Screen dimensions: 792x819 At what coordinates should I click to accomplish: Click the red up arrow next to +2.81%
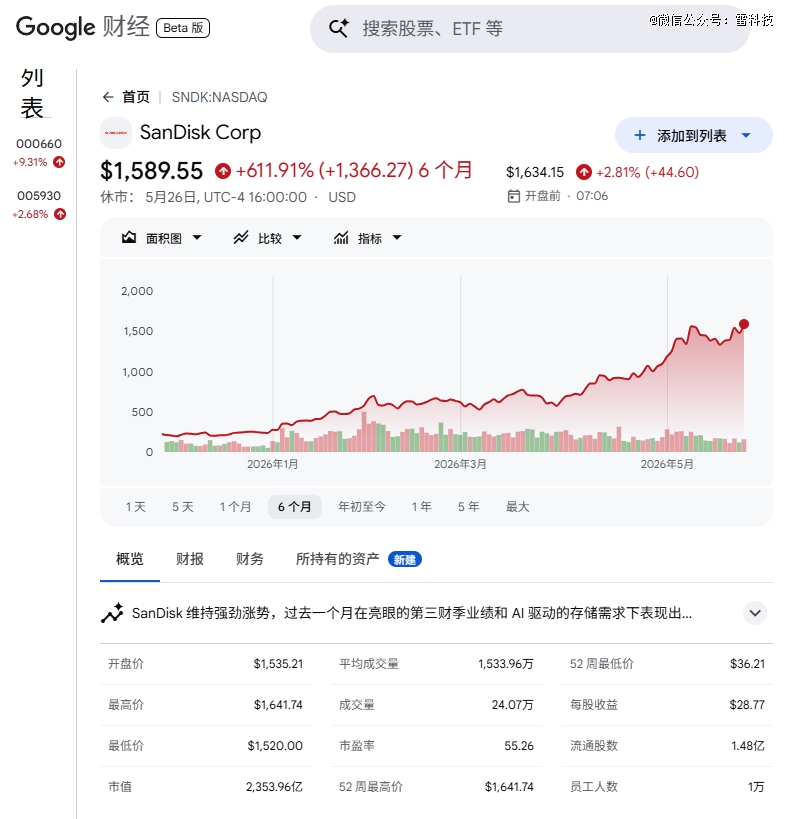[x=584, y=172]
